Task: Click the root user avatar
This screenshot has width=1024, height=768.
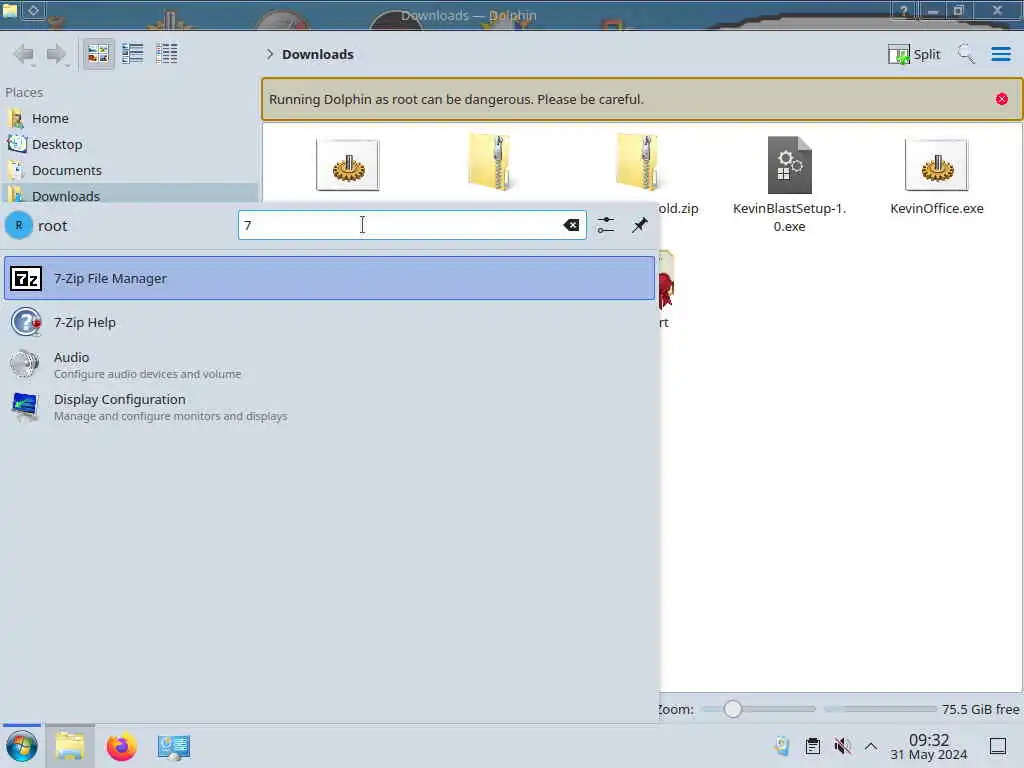Action: click(x=19, y=225)
